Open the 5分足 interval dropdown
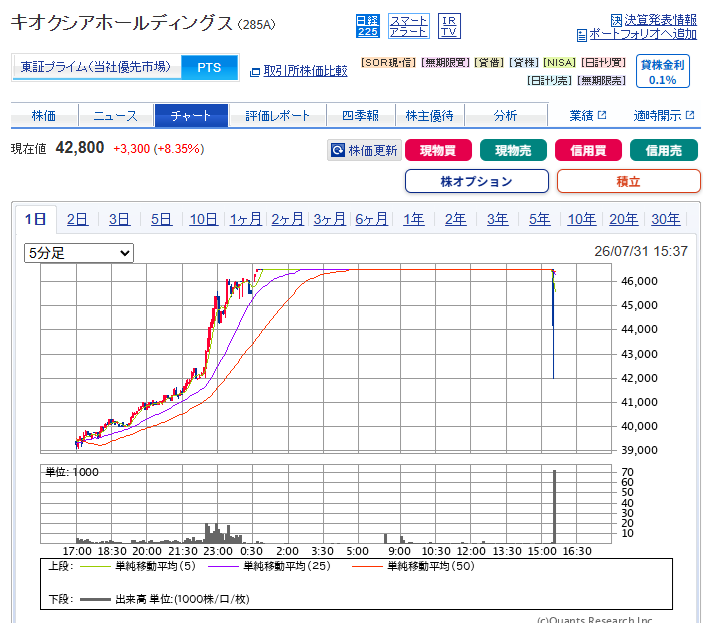Viewport: 703px width, 623px height. click(79, 253)
